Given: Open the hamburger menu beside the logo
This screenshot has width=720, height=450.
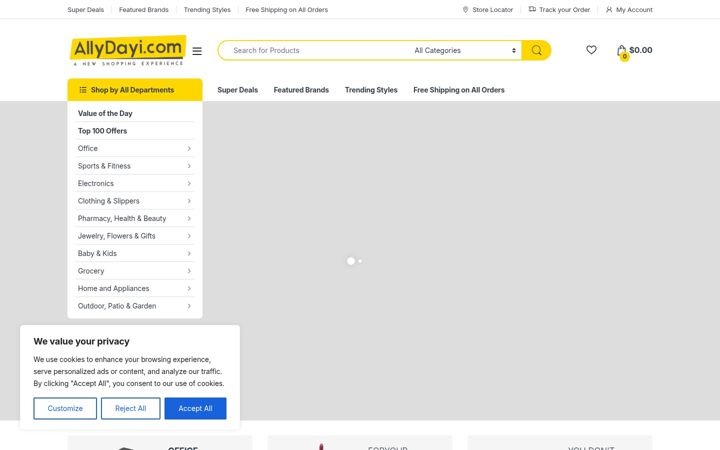Looking at the screenshot, I should tap(197, 51).
